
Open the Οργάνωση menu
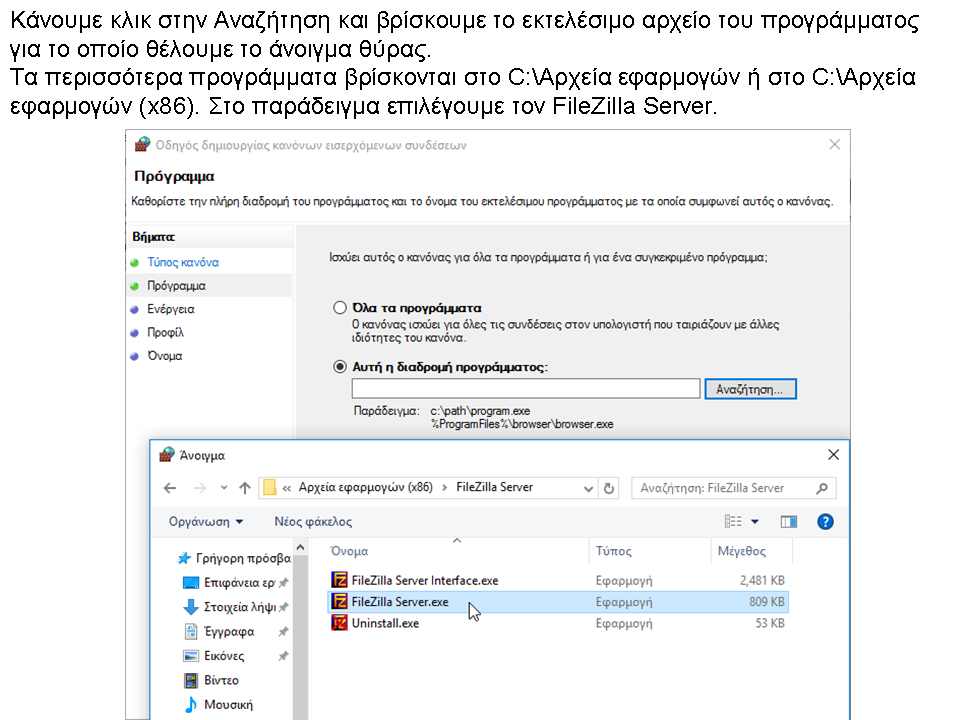(x=206, y=522)
